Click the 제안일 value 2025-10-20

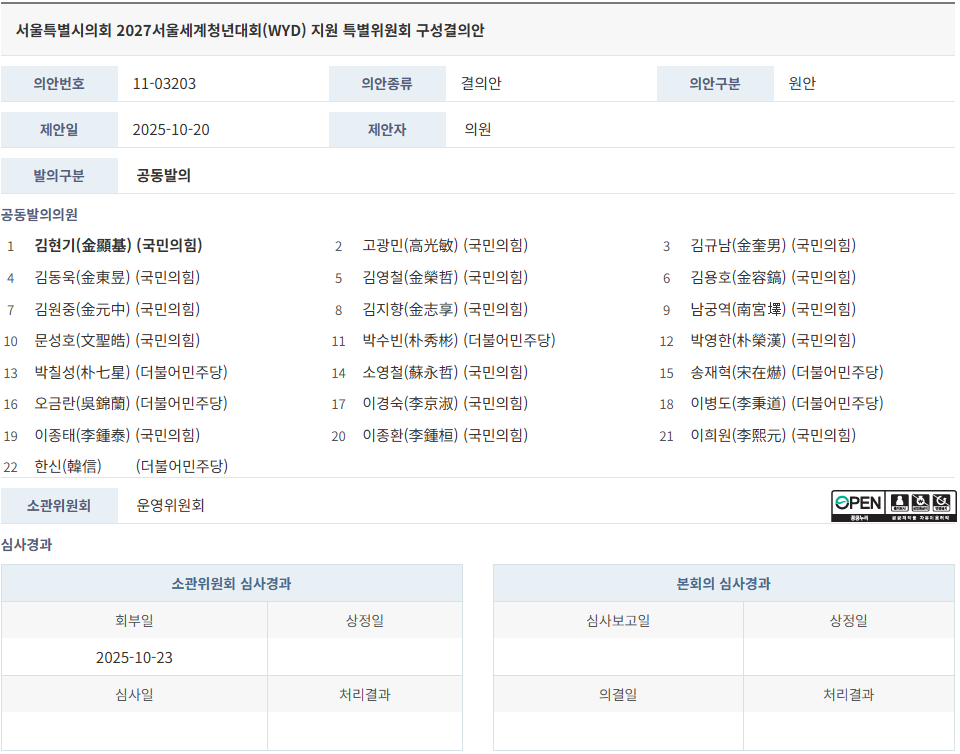coord(171,129)
